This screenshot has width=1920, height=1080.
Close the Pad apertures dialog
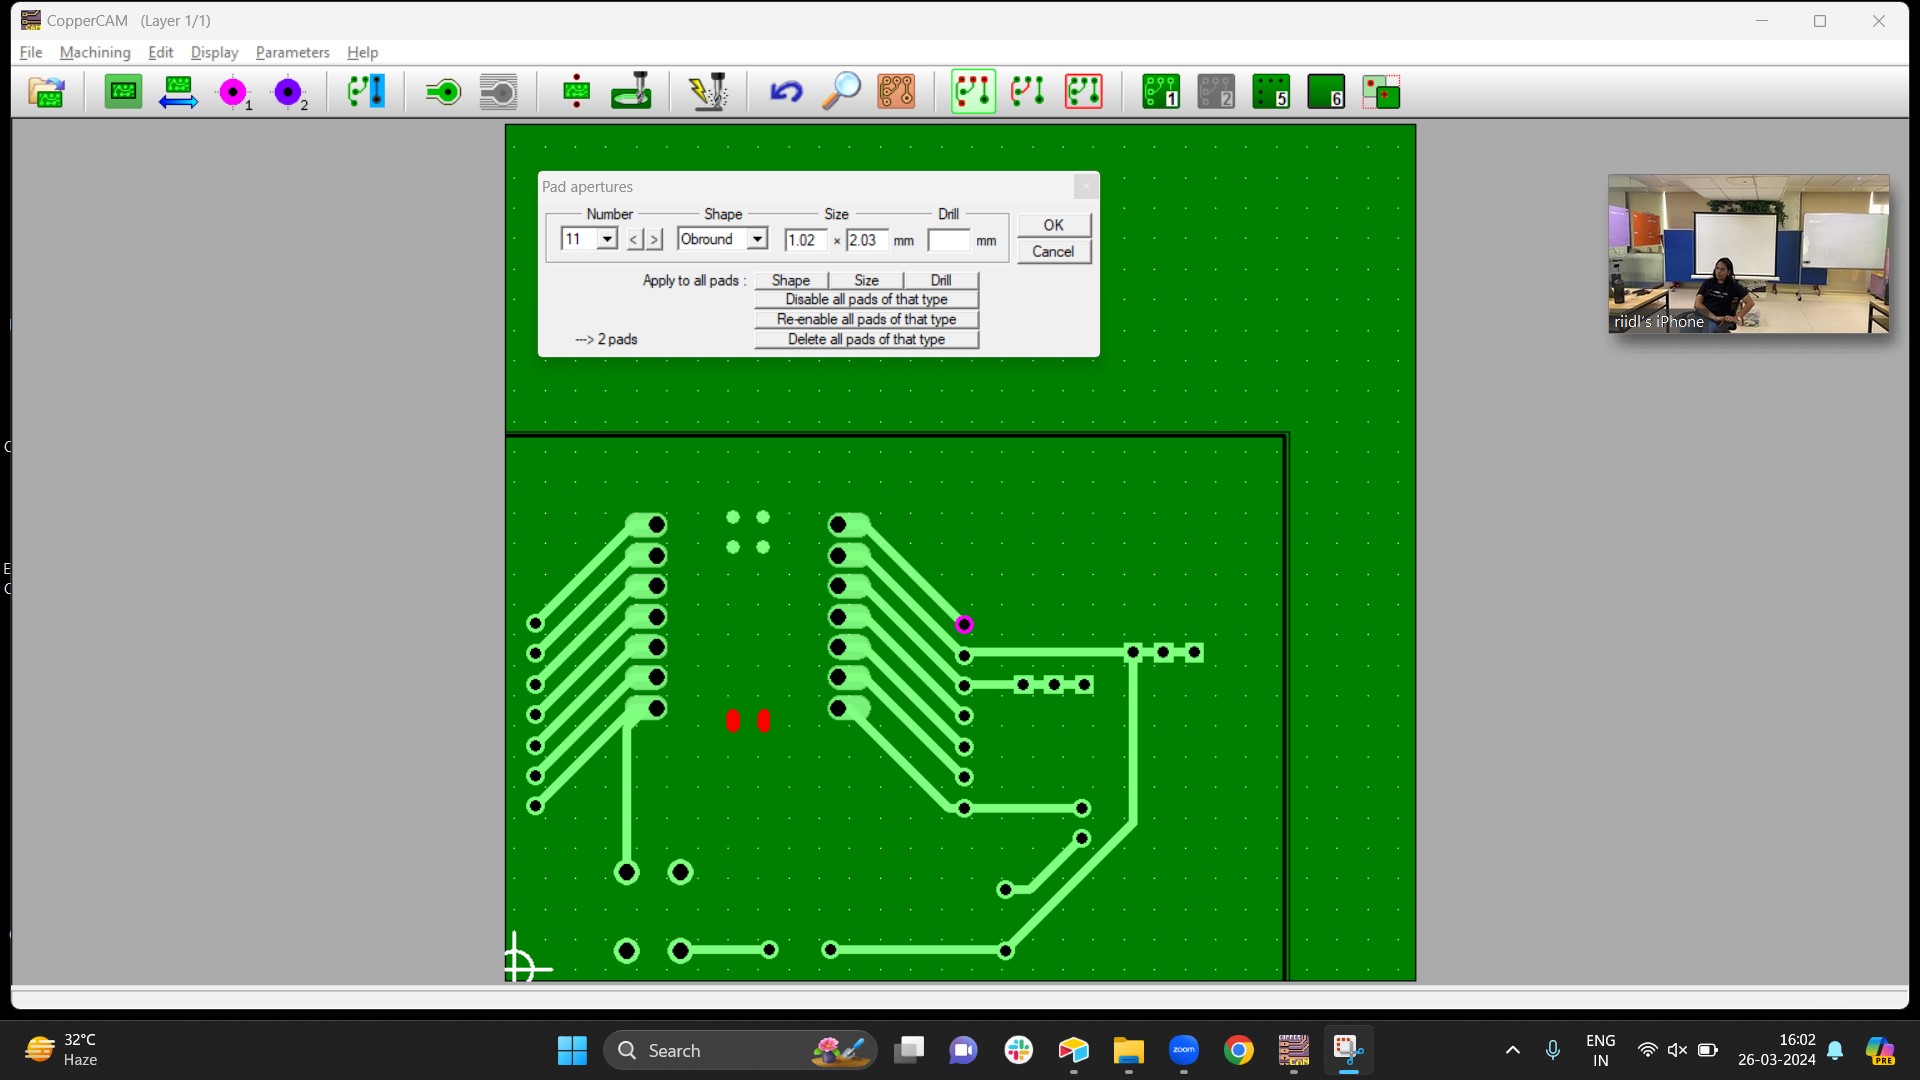[x=1087, y=186]
